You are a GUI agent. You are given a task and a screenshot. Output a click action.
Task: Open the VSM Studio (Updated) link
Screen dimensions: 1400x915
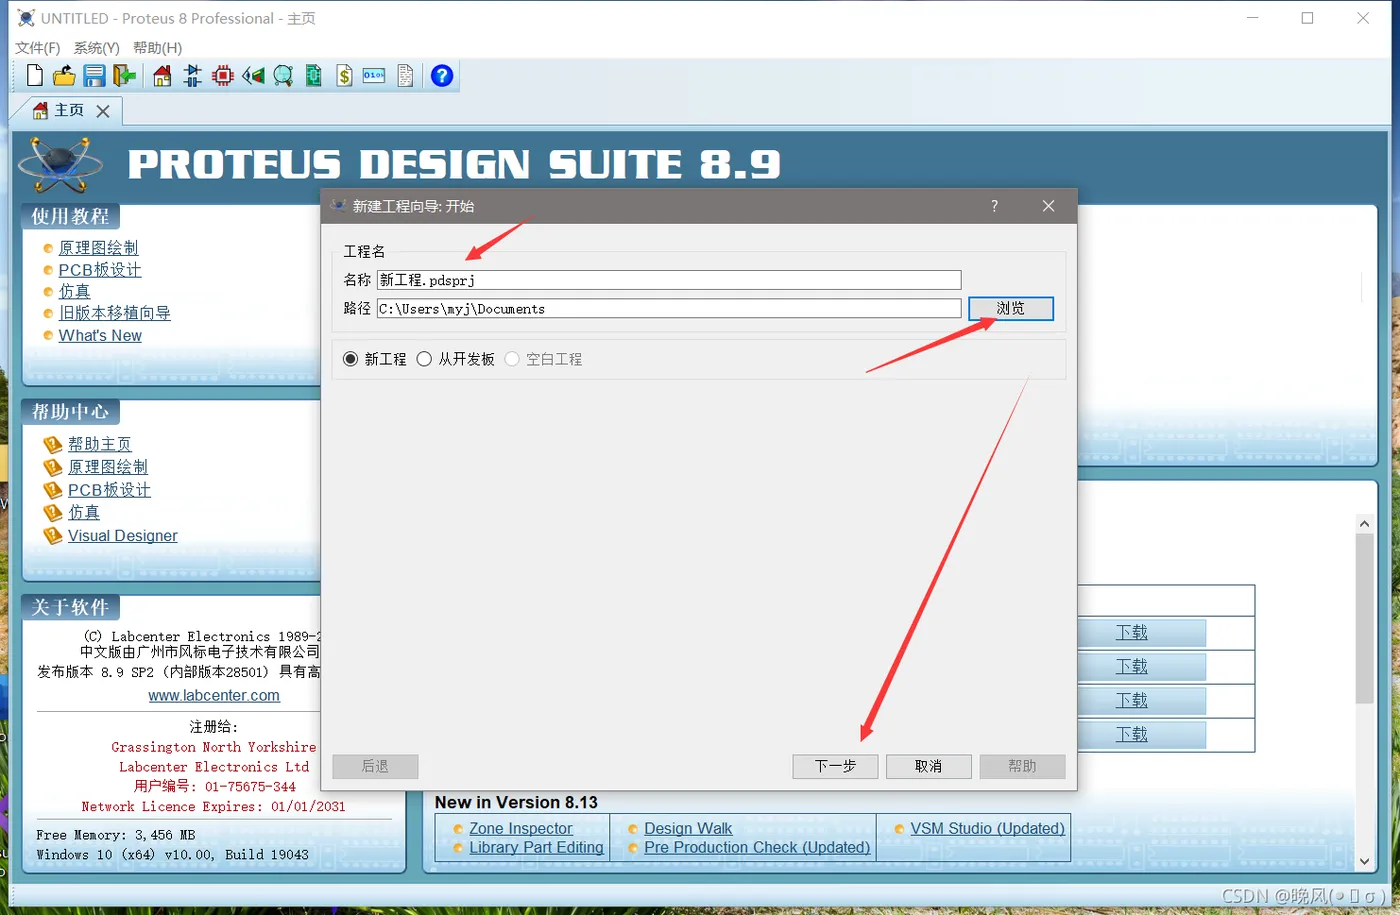click(987, 829)
